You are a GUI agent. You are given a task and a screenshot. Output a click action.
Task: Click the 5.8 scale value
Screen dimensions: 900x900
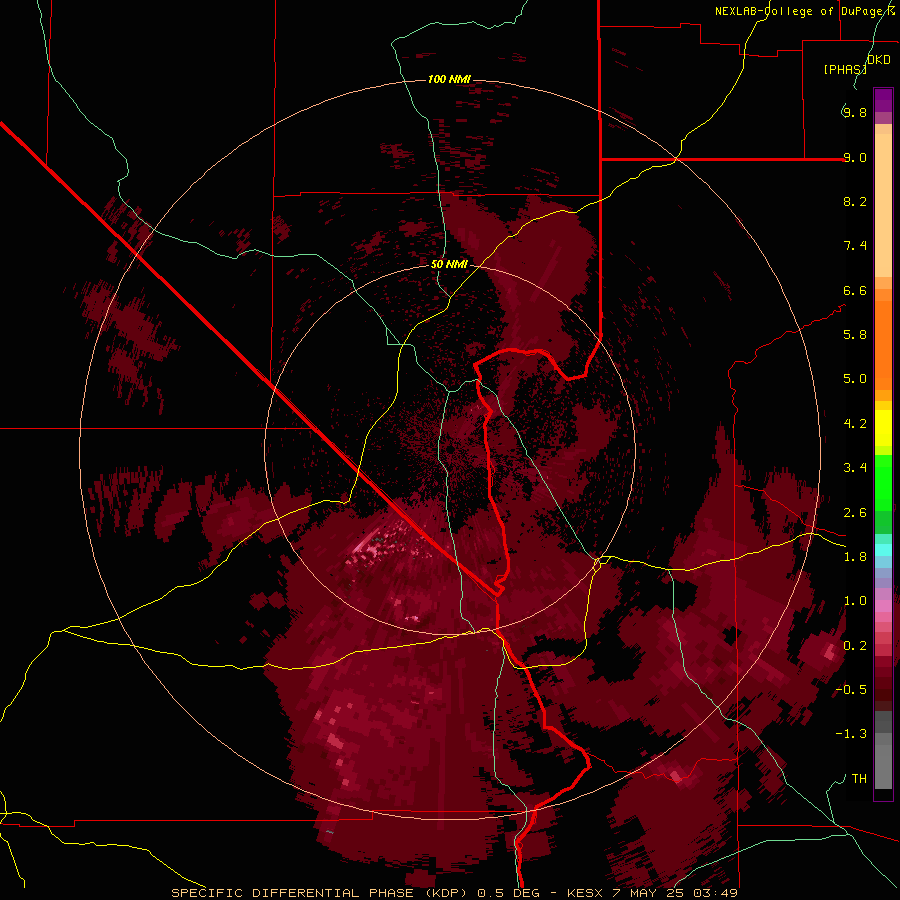tap(855, 335)
